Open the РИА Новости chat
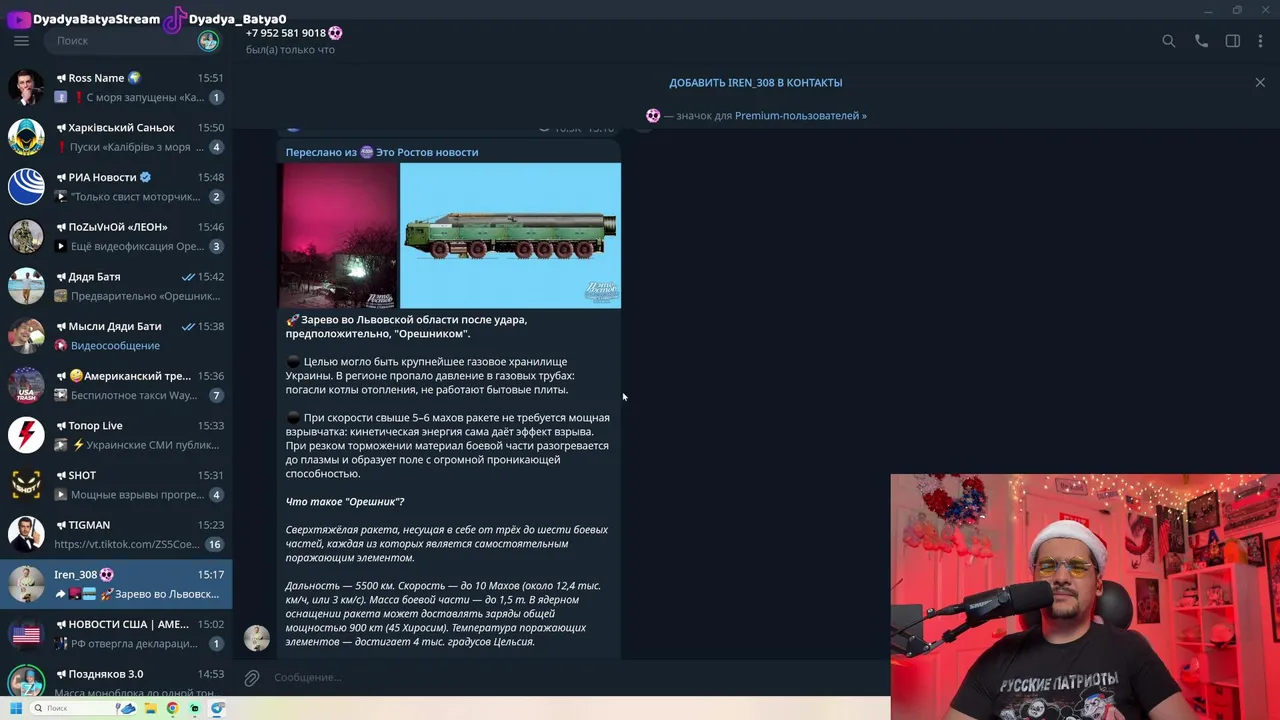1280x720 pixels. point(116,187)
